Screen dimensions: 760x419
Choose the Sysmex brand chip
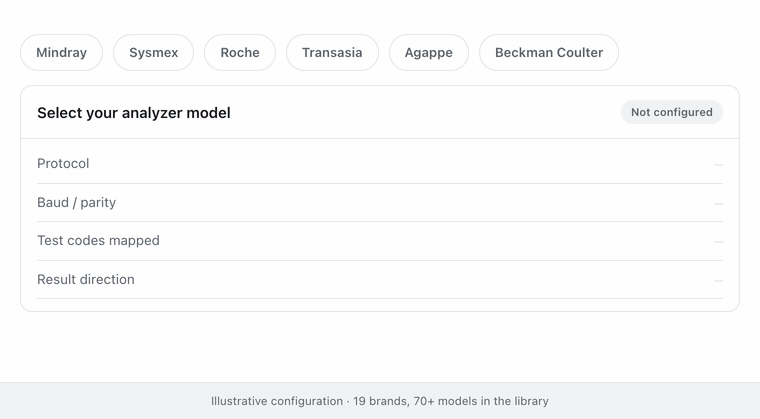[154, 52]
